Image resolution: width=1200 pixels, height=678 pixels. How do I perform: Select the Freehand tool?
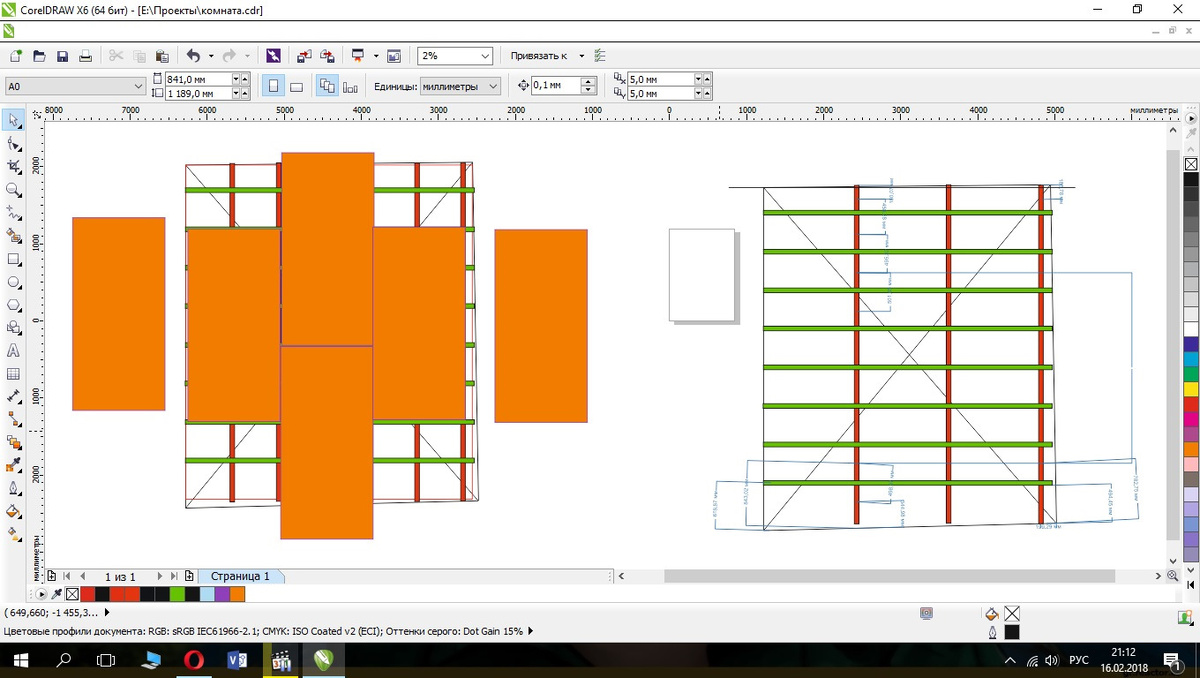13,213
